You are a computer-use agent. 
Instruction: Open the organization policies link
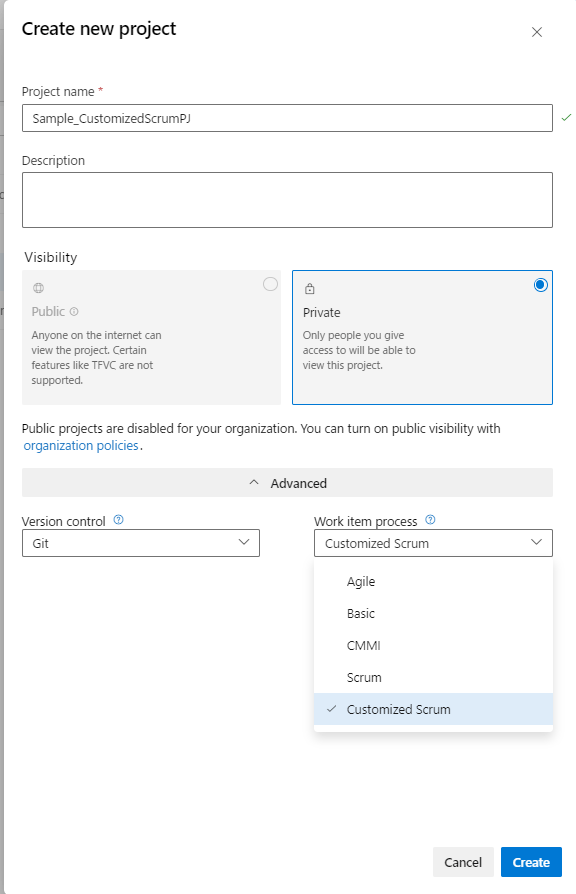81,445
